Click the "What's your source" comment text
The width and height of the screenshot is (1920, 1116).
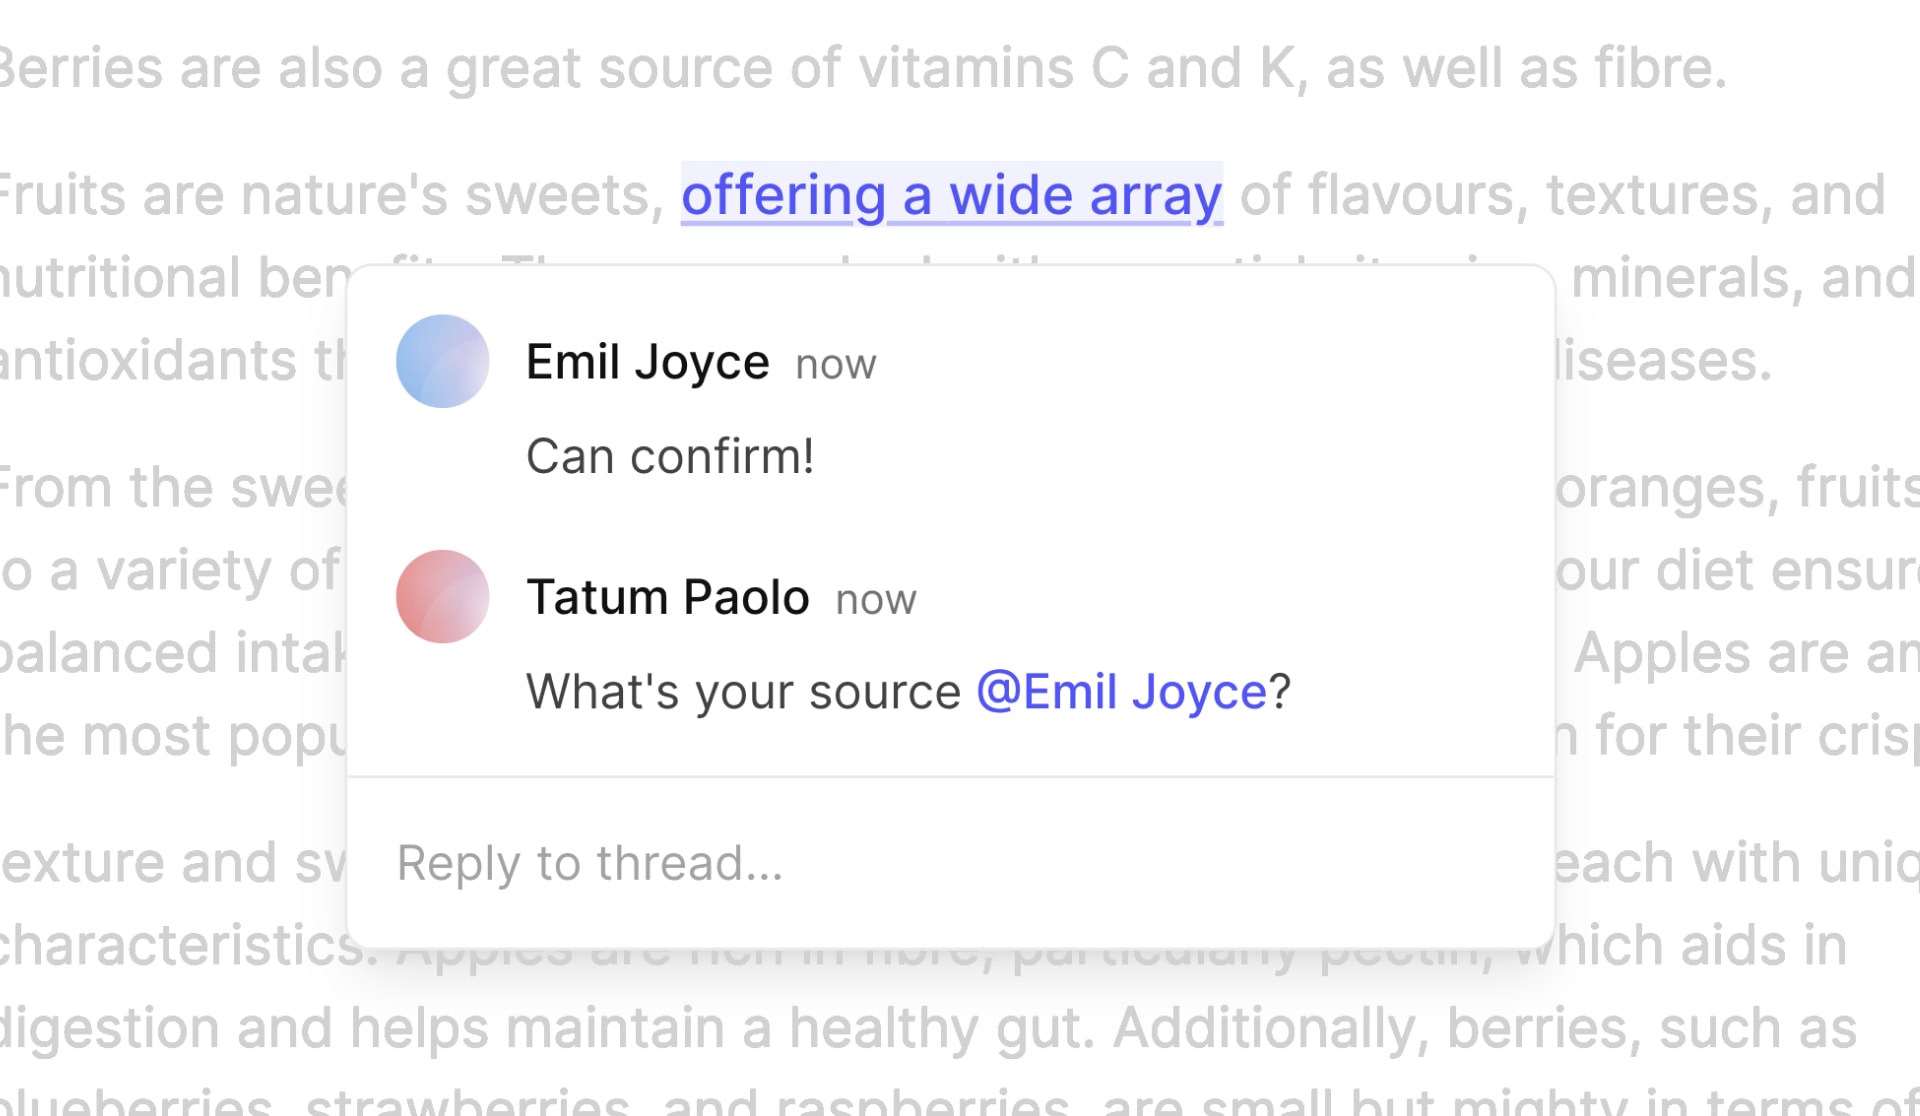pyautogui.click(x=742, y=692)
